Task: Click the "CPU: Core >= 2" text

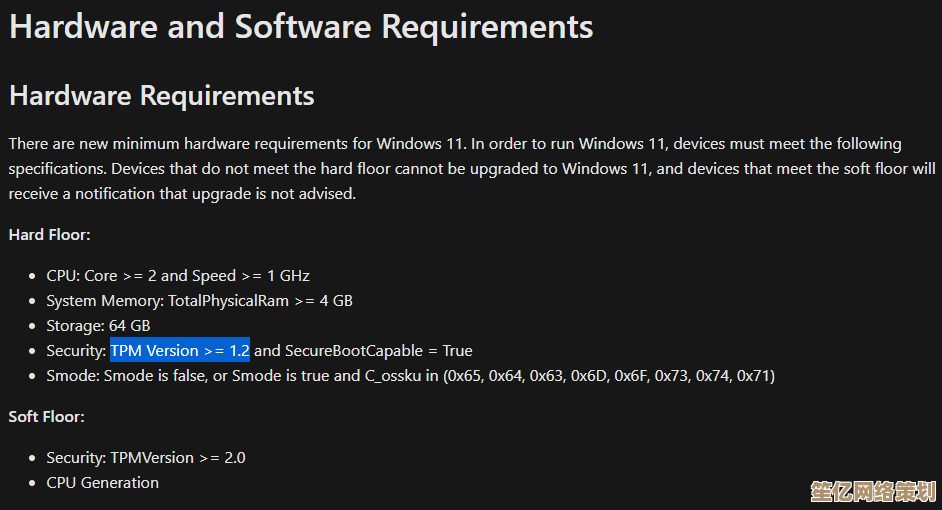Action: click(101, 275)
